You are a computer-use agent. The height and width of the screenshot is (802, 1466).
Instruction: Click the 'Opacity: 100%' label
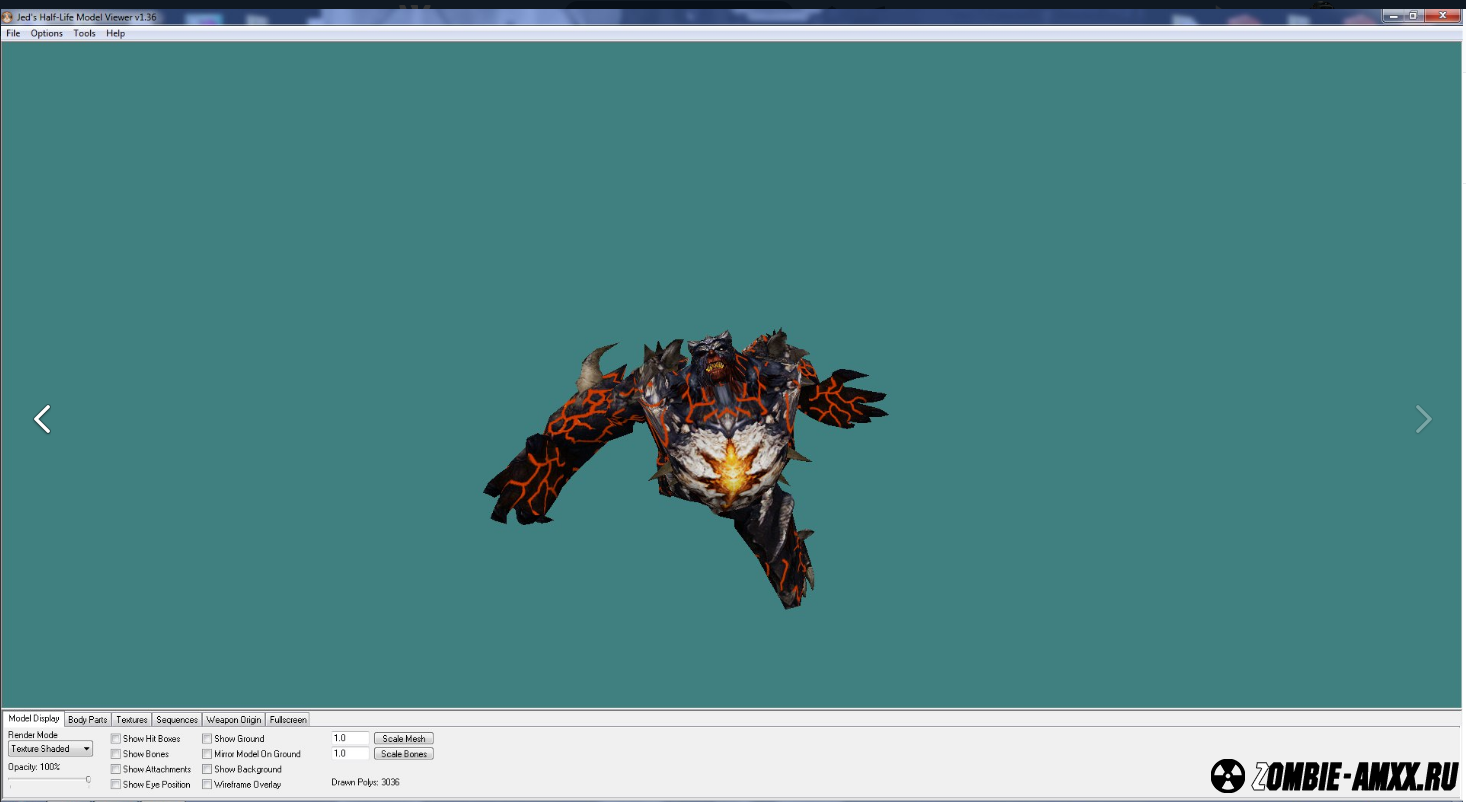34,767
